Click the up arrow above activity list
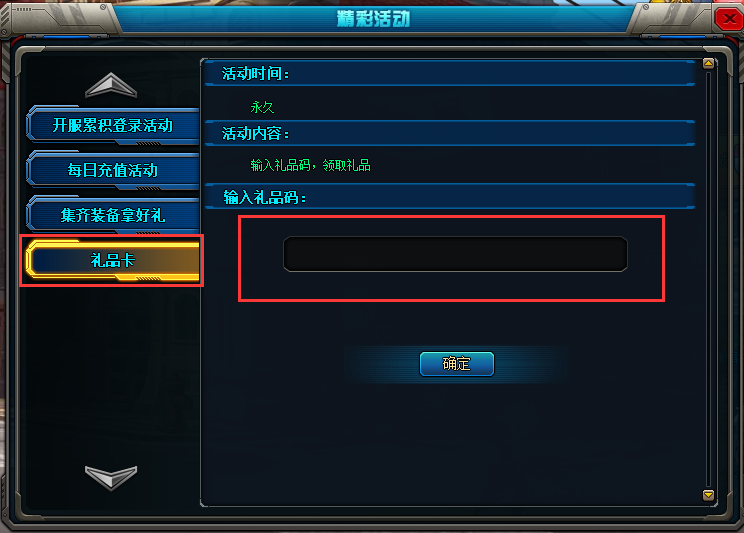The width and height of the screenshot is (744, 533). pyautogui.click(x=111, y=85)
